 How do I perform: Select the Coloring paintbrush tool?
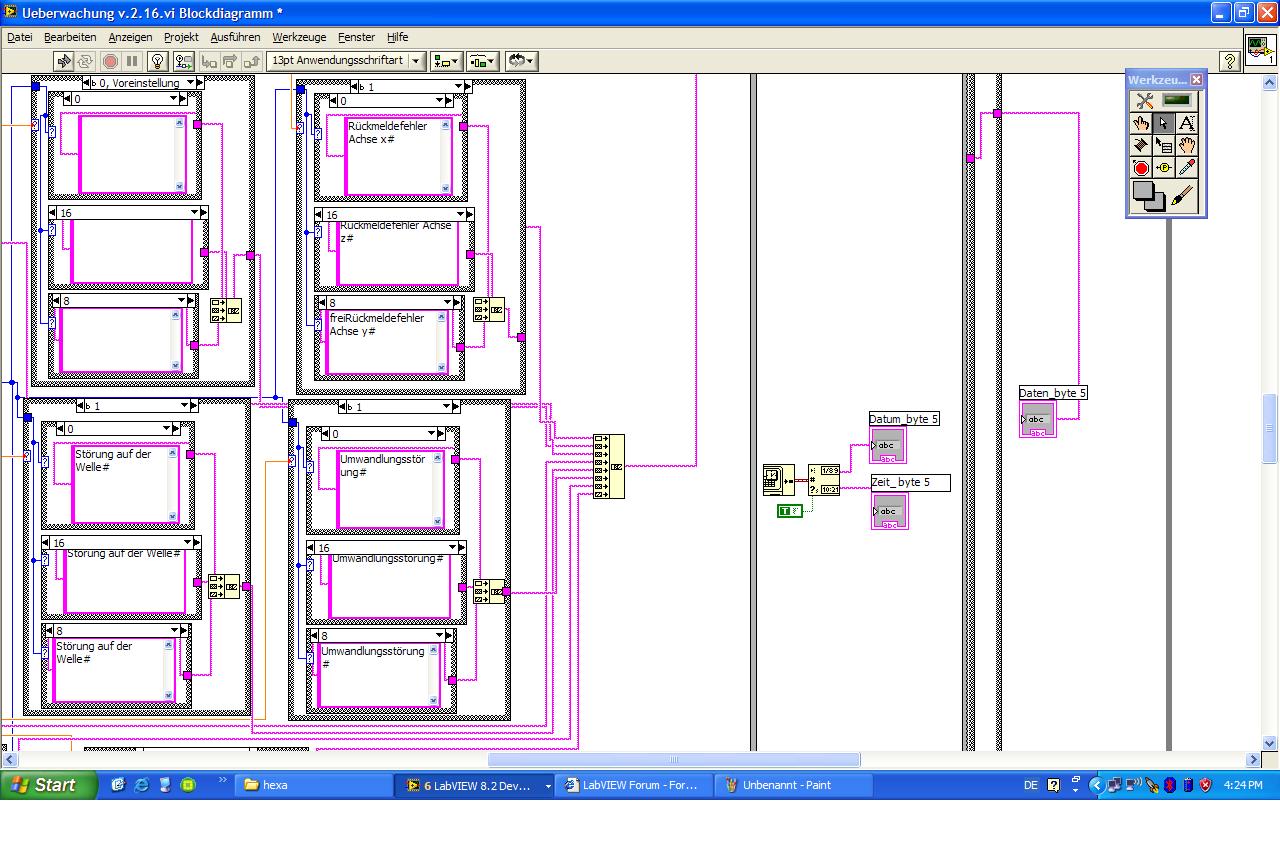[1183, 196]
